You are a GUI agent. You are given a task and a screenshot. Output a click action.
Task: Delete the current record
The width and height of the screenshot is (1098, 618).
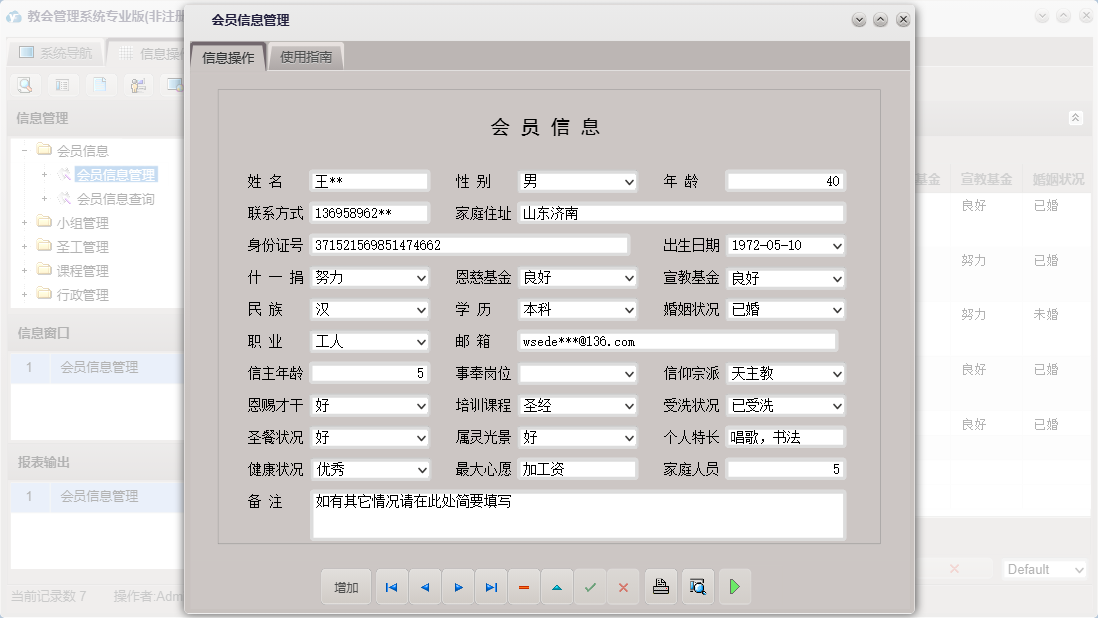point(523,587)
